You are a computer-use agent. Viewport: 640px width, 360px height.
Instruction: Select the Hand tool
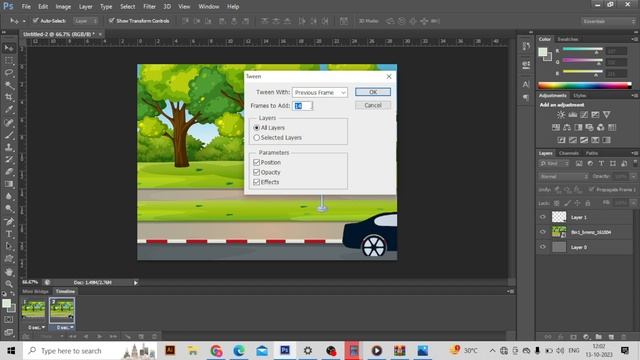click(9, 271)
